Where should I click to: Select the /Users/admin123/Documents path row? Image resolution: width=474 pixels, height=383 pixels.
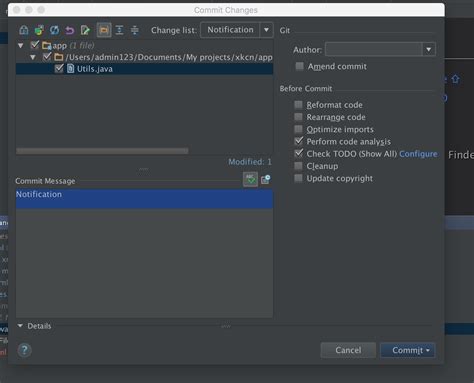(144, 57)
